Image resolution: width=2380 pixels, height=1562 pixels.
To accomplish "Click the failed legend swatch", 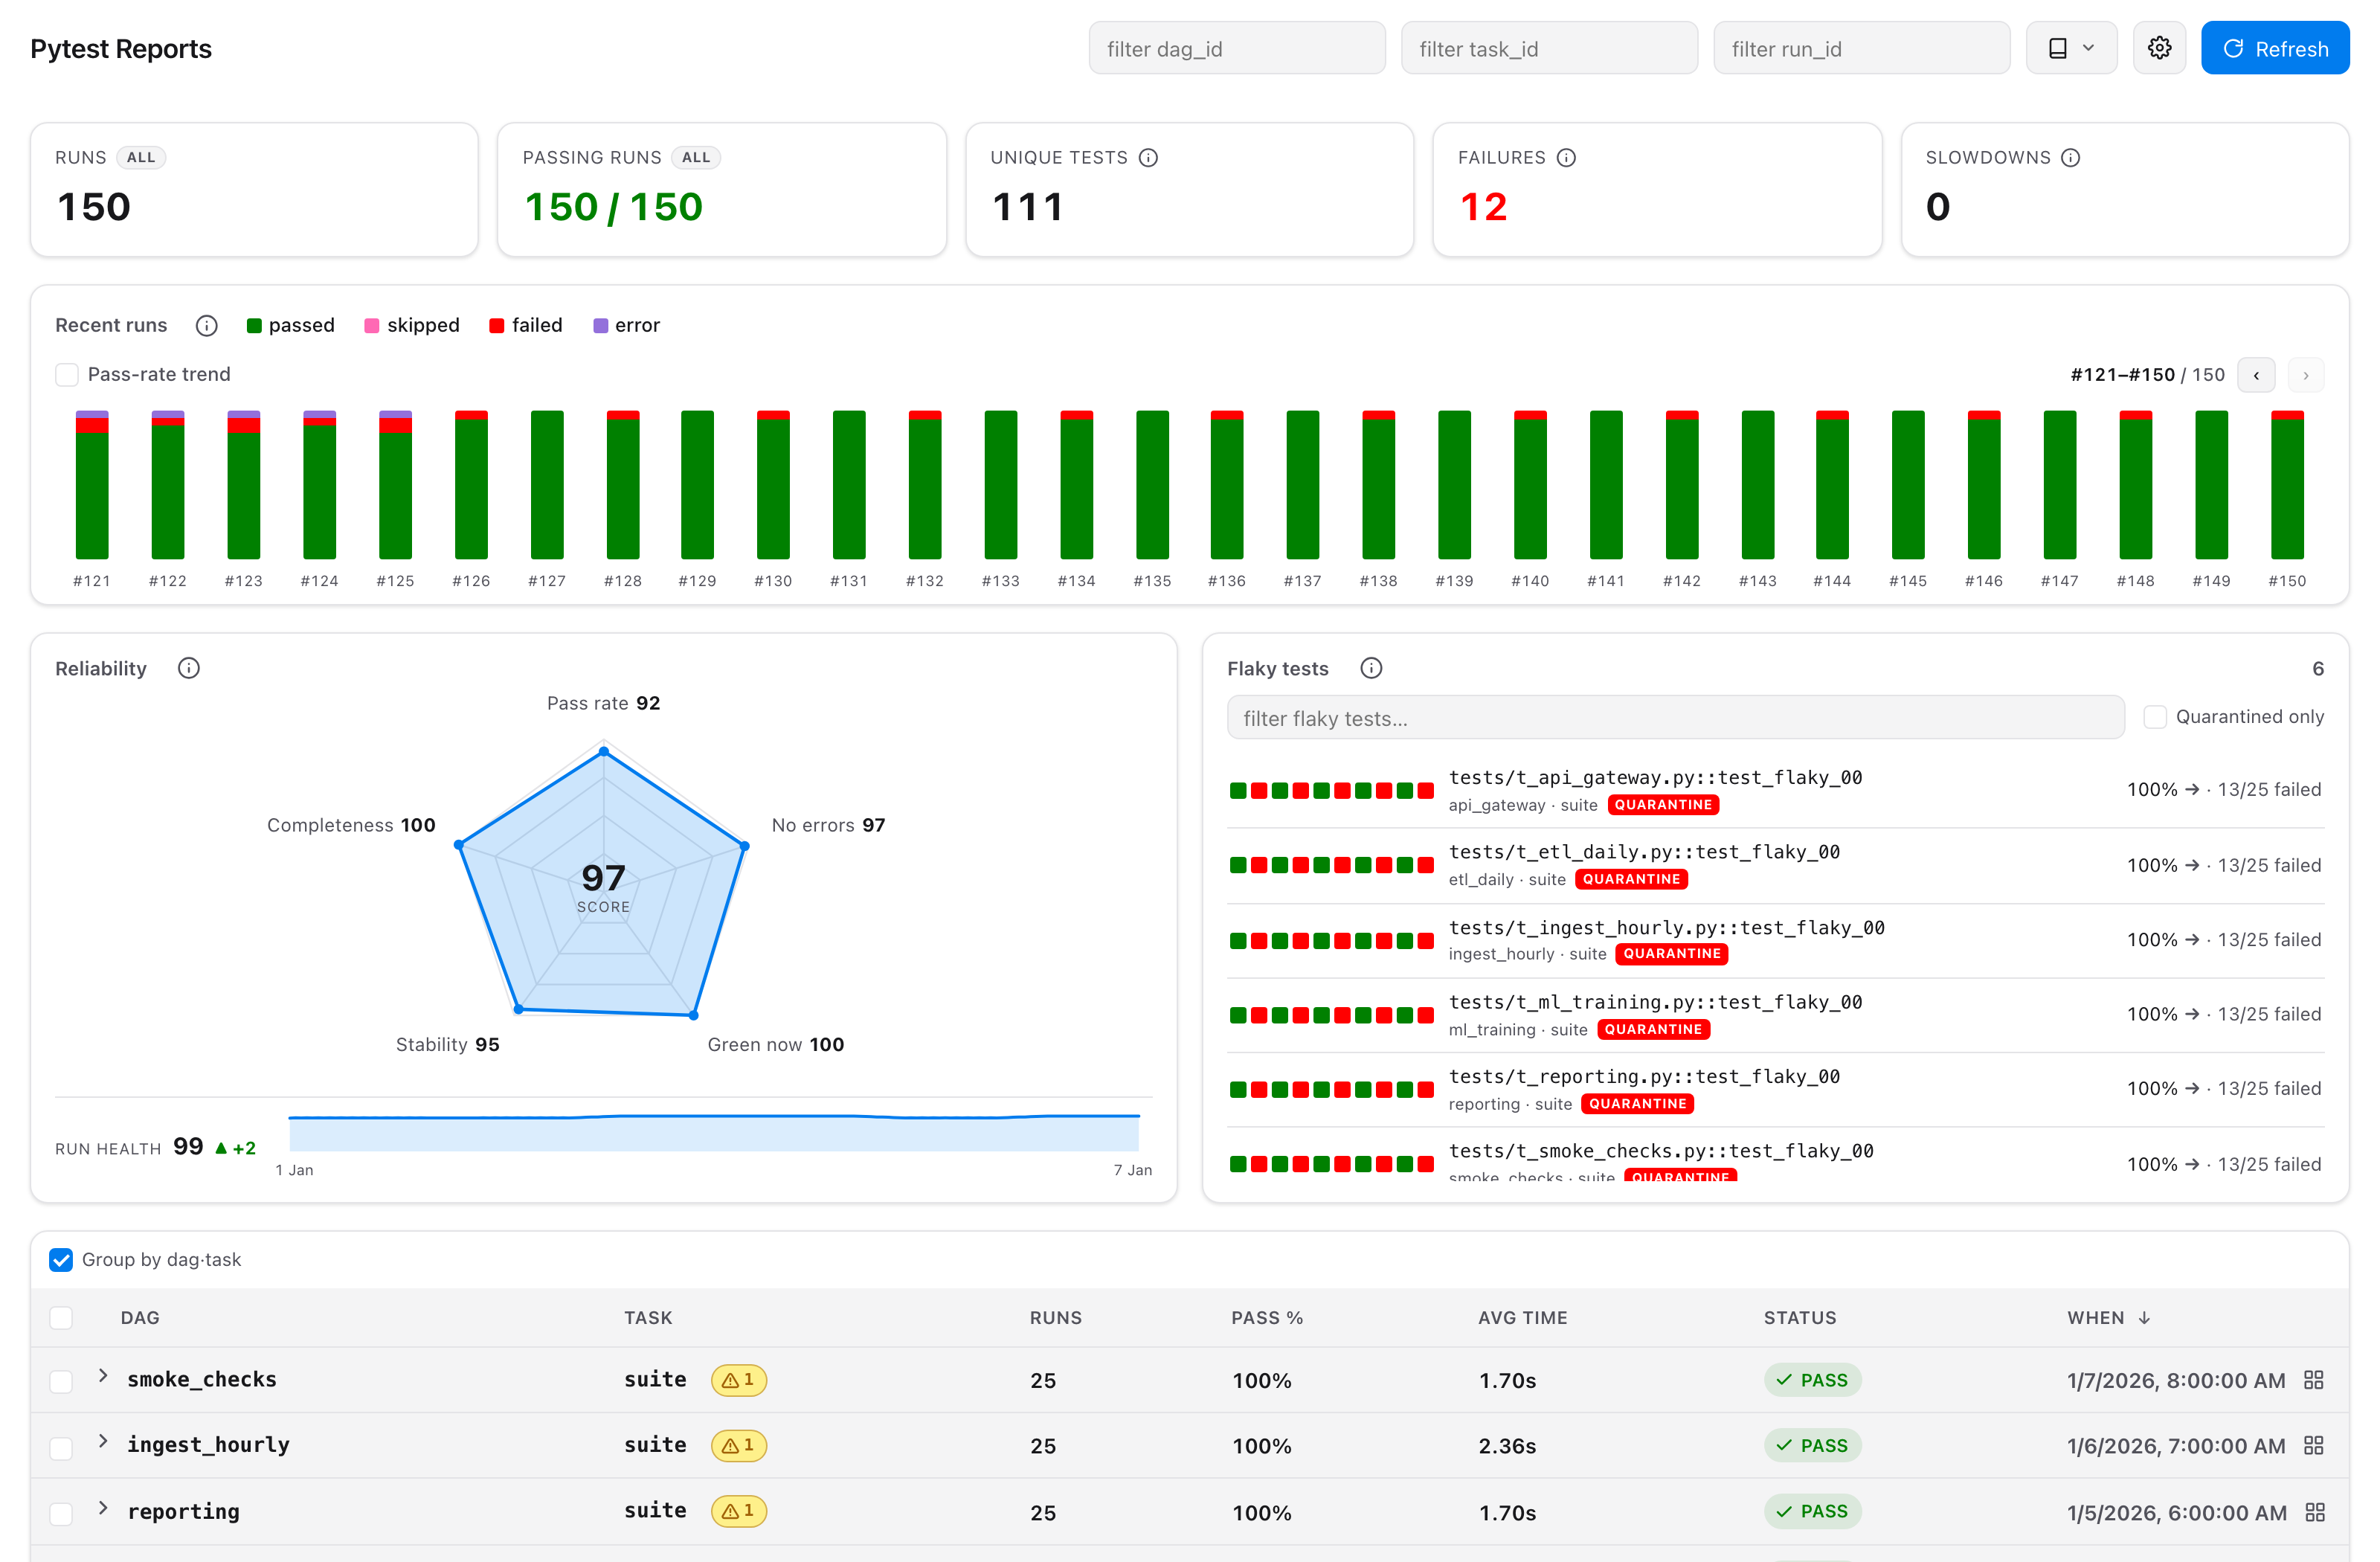I will click(496, 326).
